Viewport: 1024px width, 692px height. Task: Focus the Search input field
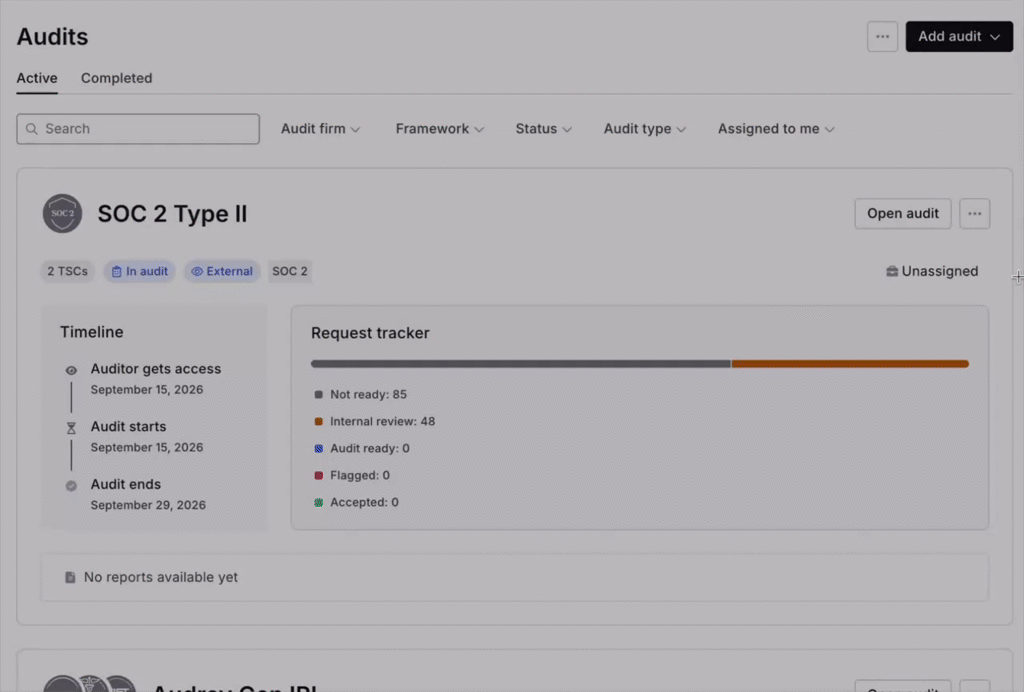pos(138,129)
